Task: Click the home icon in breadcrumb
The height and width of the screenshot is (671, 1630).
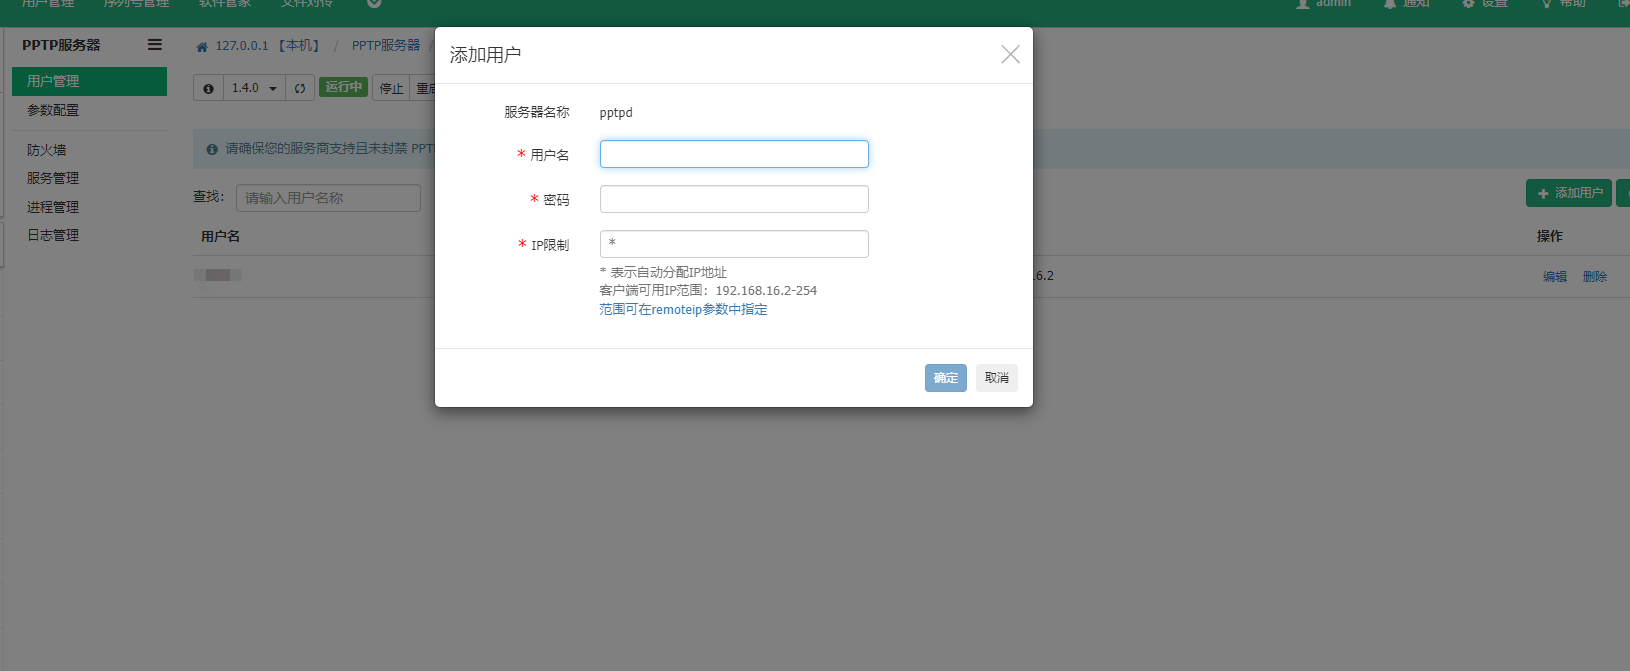Action: 202,46
